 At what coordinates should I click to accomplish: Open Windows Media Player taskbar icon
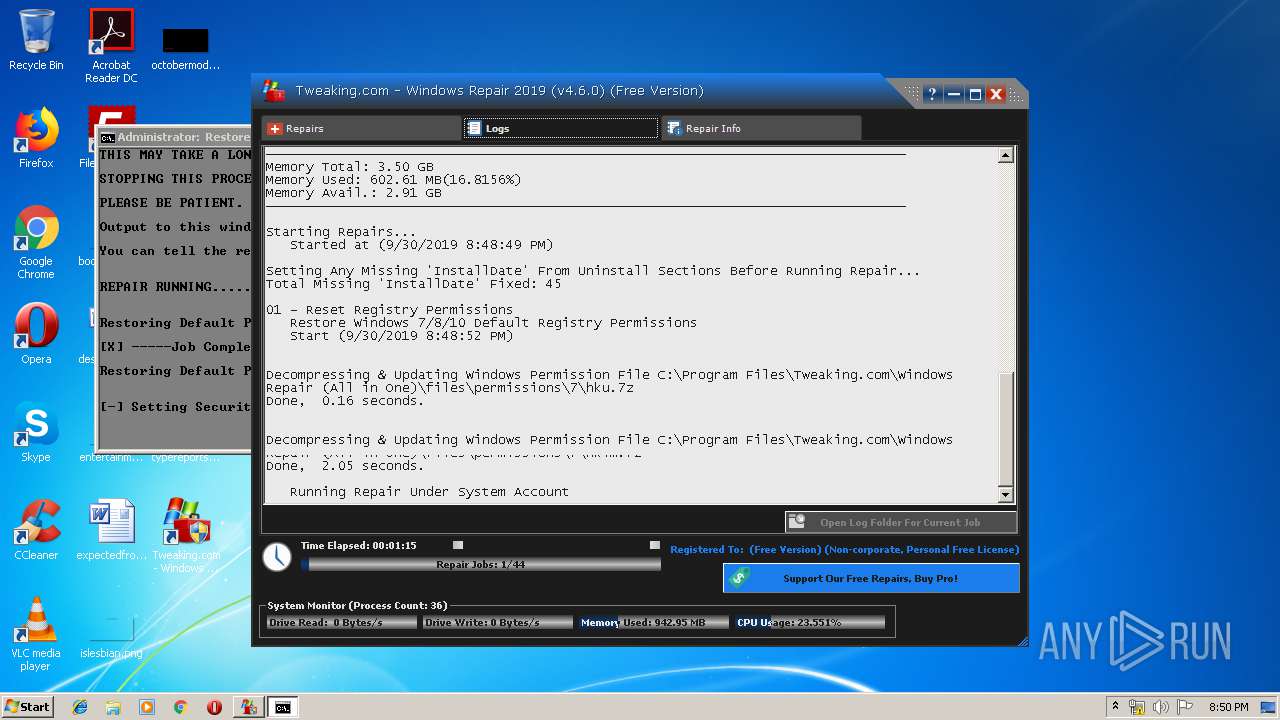point(147,707)
